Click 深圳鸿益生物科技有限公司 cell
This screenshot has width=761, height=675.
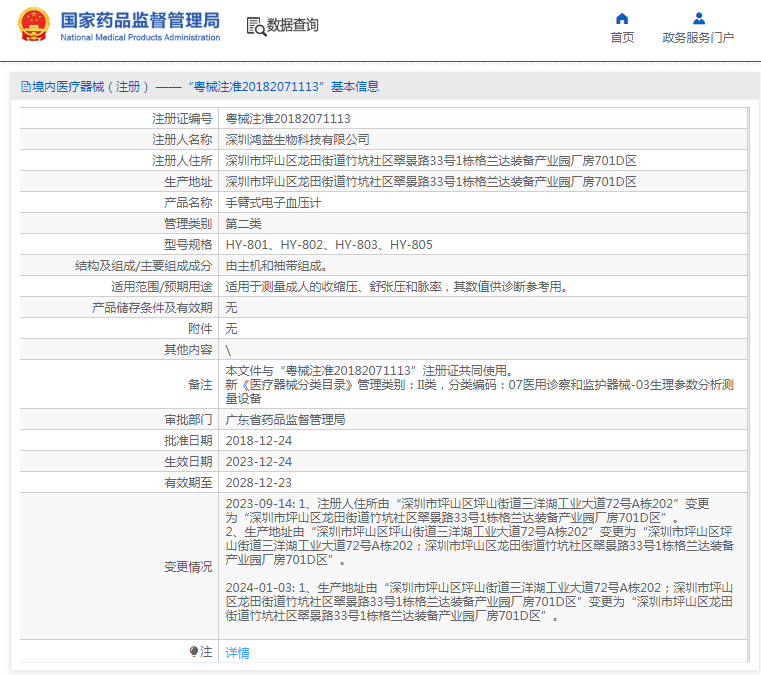[298, 140]
